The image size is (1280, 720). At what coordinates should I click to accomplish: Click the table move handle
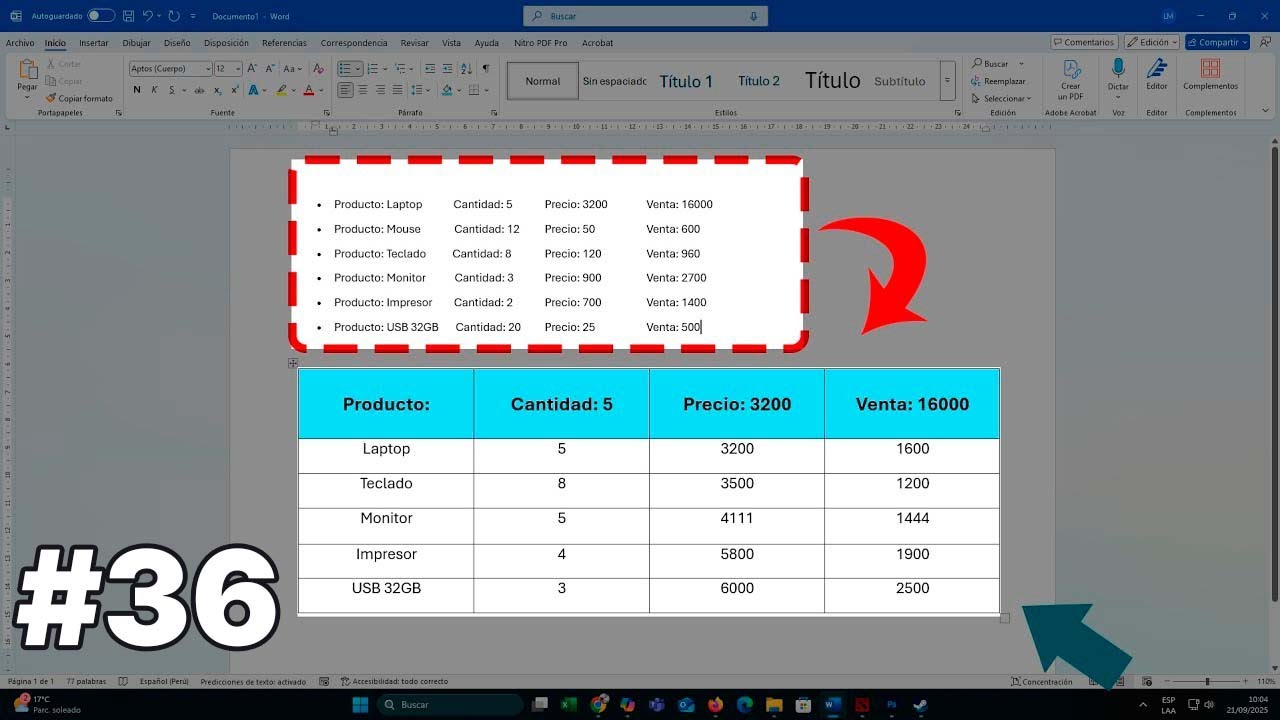pos(293,363)
